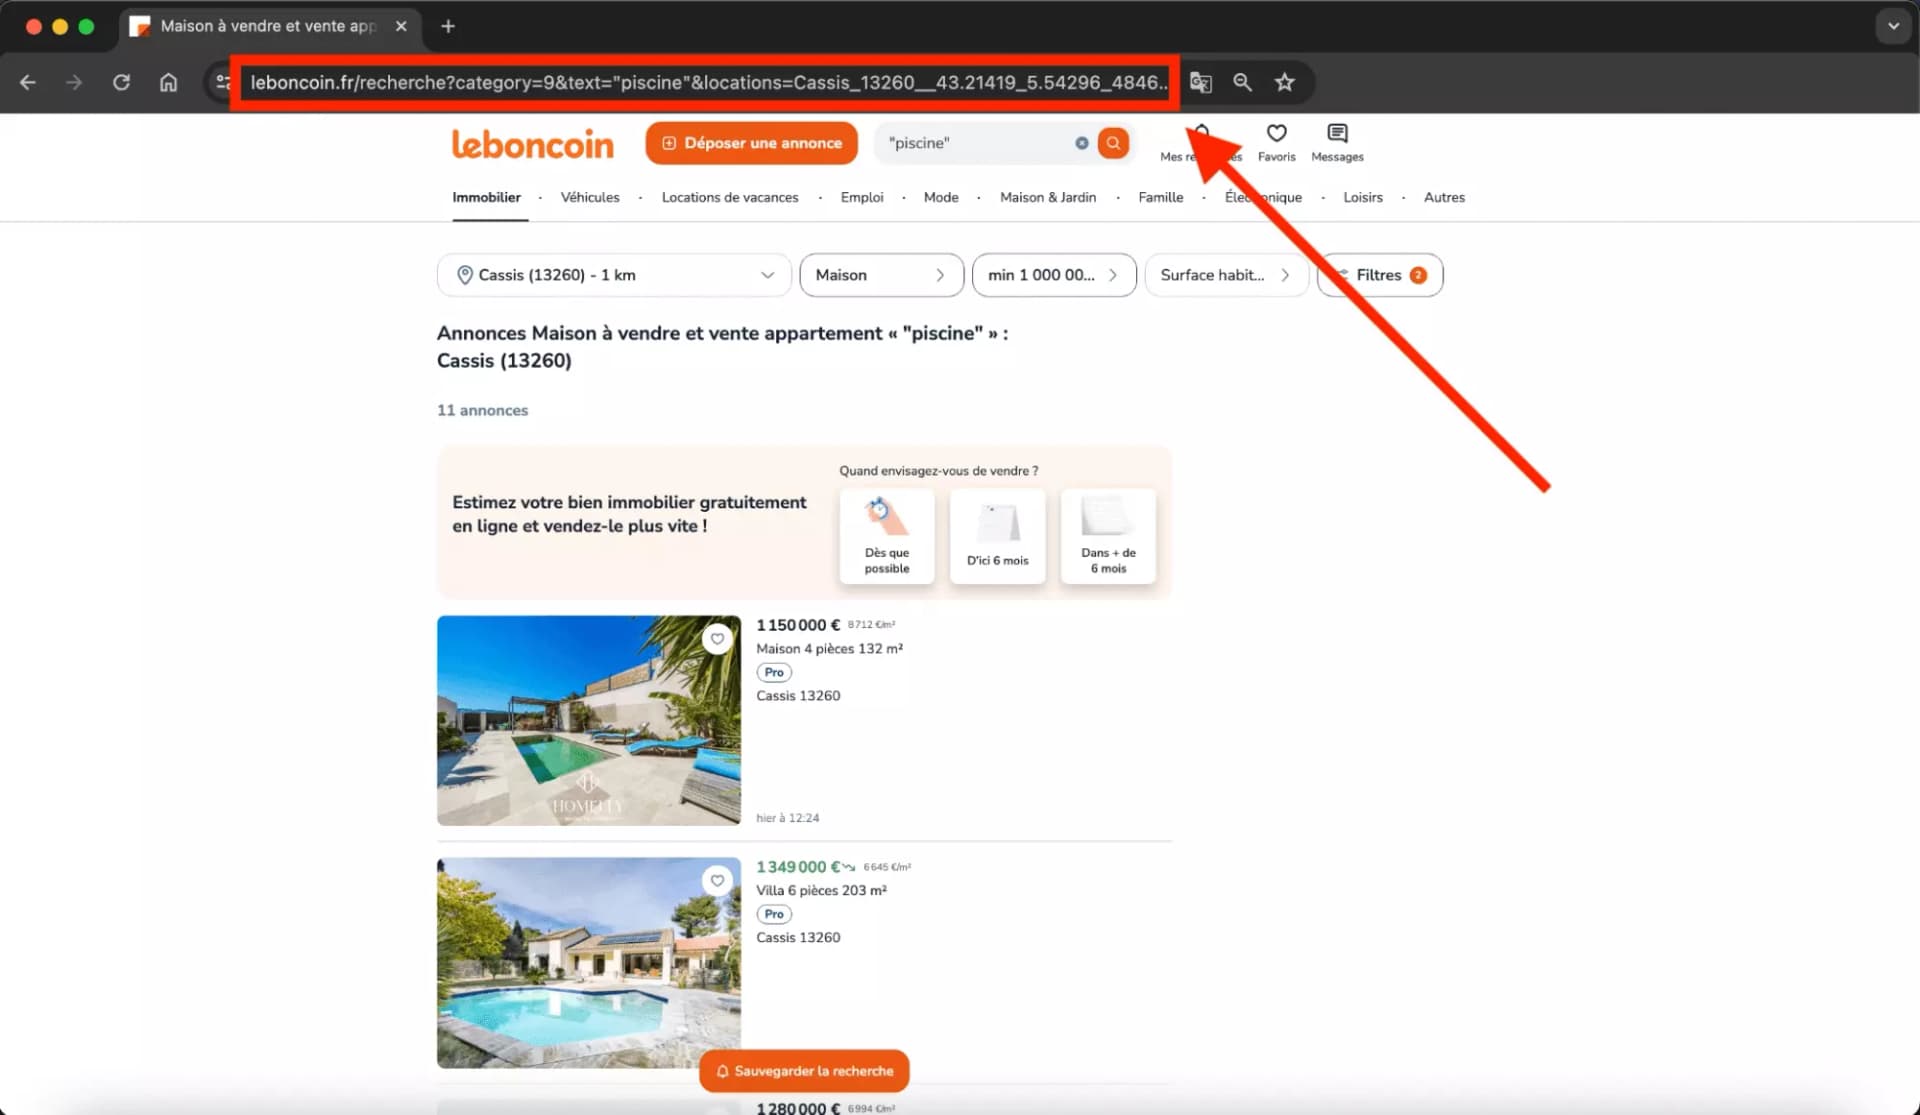Select Dans + de 6 mois option

(1108, 536)
